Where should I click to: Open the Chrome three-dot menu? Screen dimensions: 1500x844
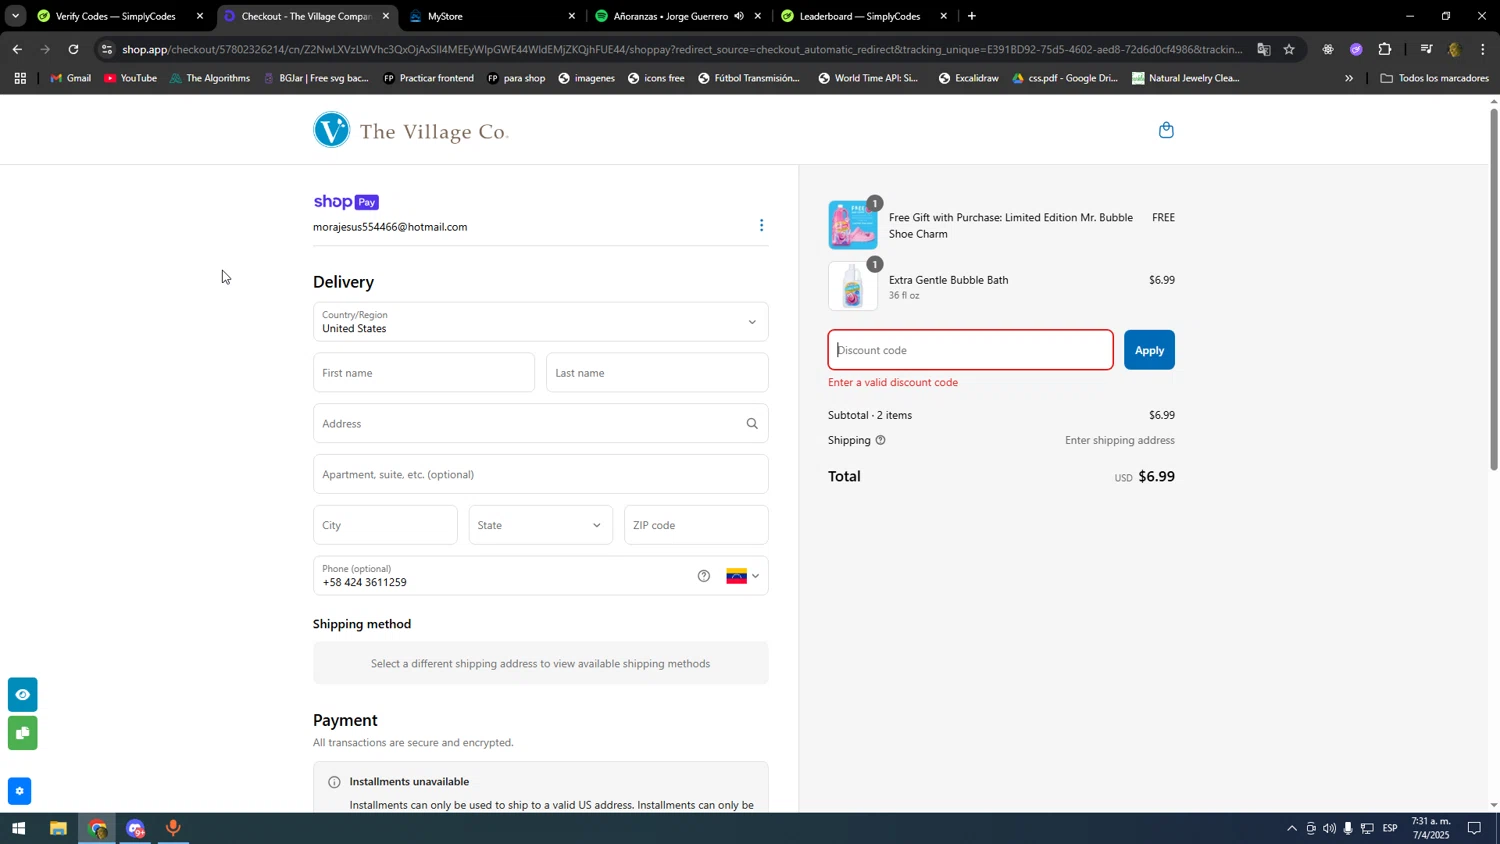pyautogui.click(x=1483, y=49)
